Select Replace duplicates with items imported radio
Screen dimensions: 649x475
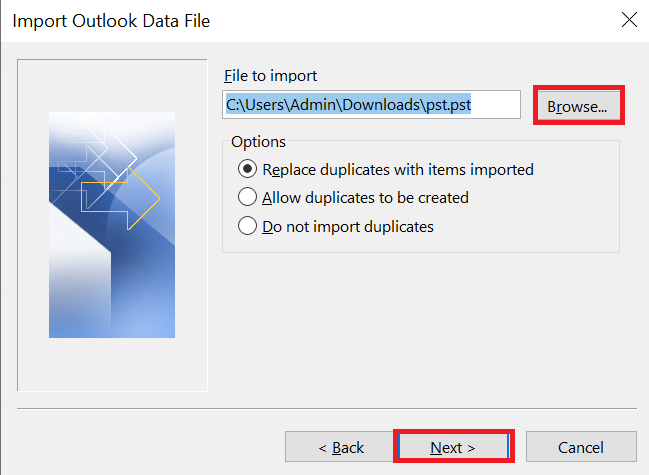pyautogui.click(x=247, y=169)
